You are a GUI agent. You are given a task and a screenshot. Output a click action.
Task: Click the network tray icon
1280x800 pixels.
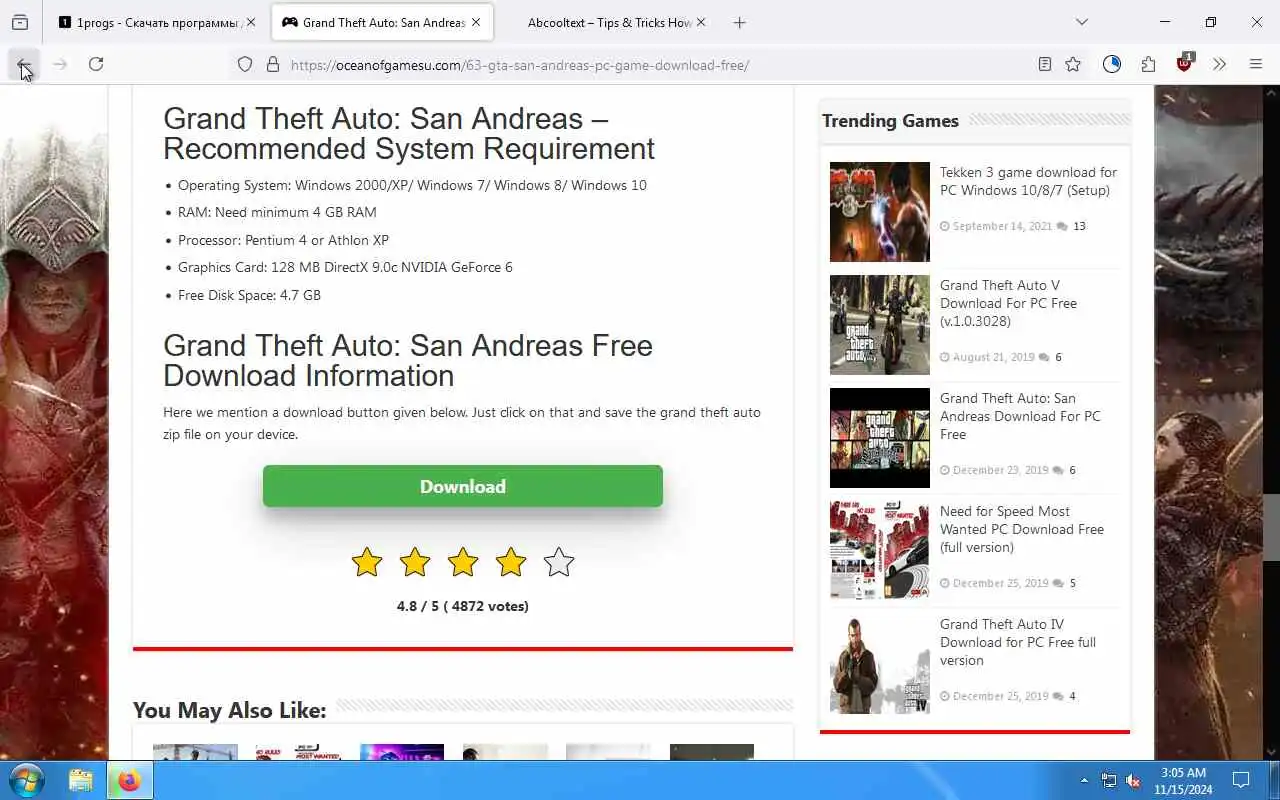pyautogui.click(x=1109, y=780)
